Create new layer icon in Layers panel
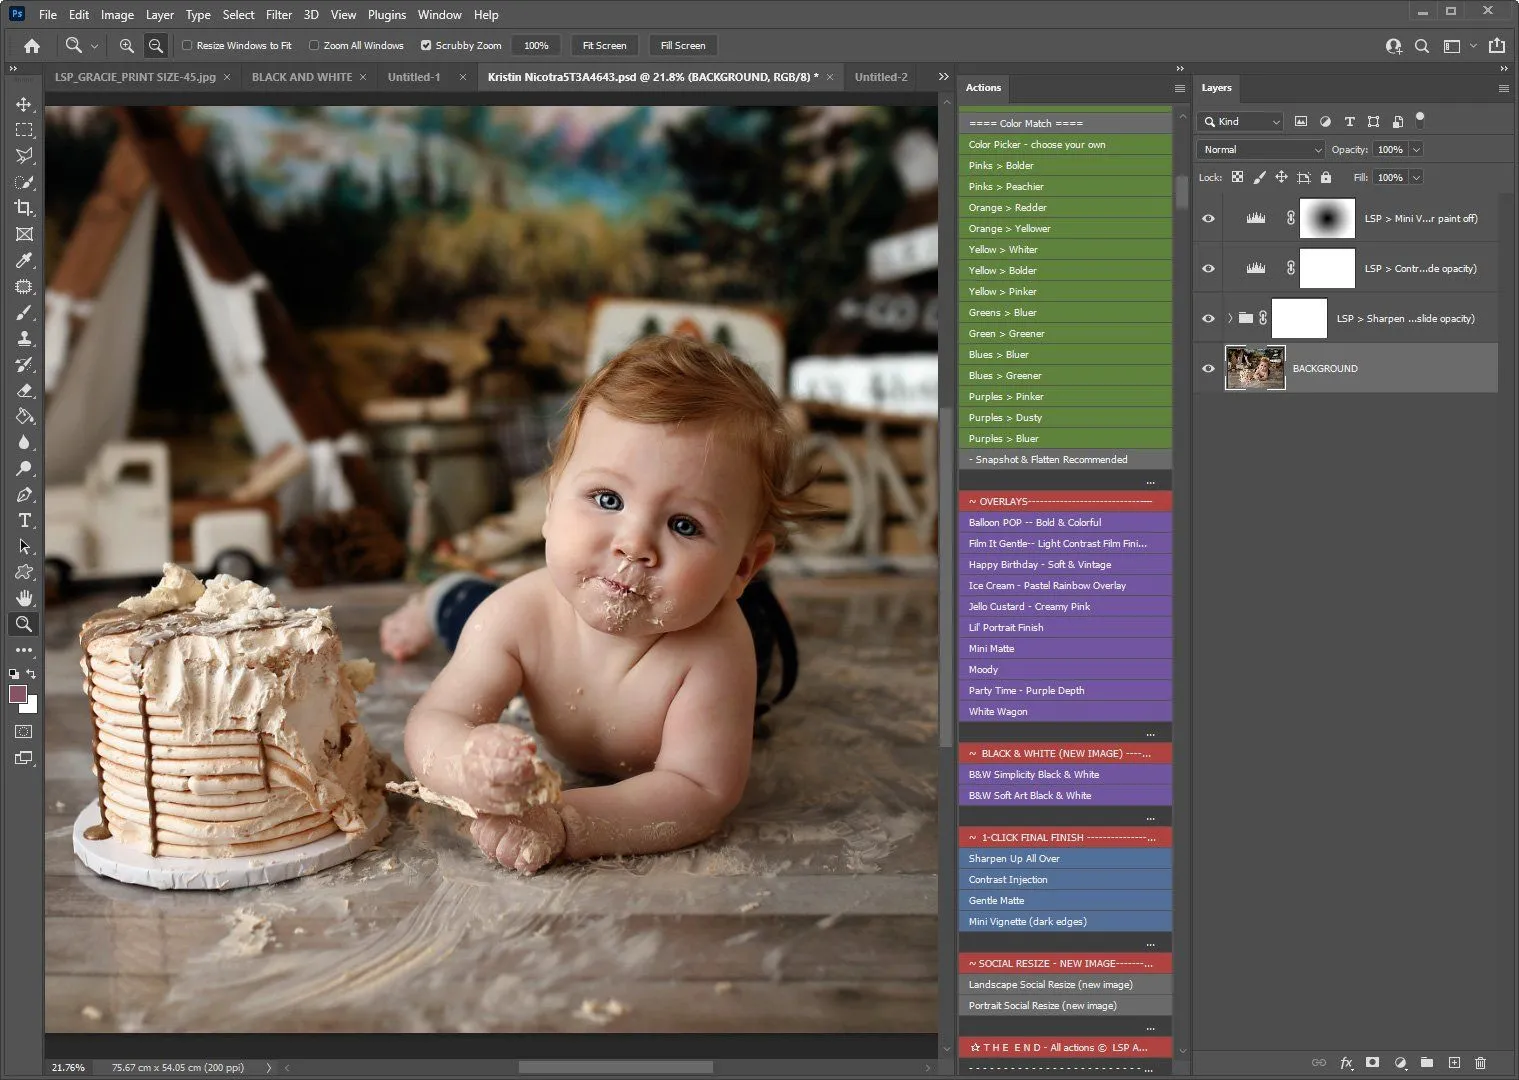Screen dimensions: 1519x1080 coord(1454,1062)
